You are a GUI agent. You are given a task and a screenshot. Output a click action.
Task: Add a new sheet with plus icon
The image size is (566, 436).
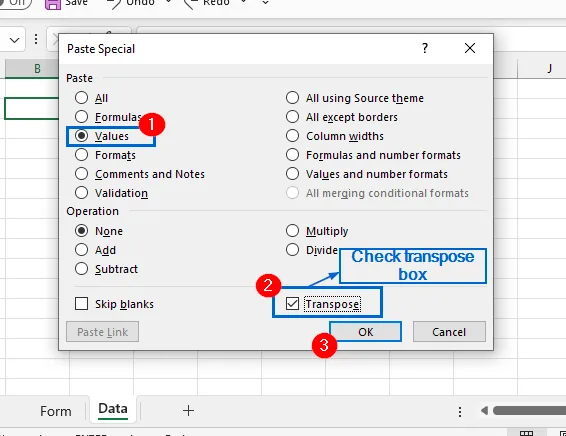coord(188,410)
